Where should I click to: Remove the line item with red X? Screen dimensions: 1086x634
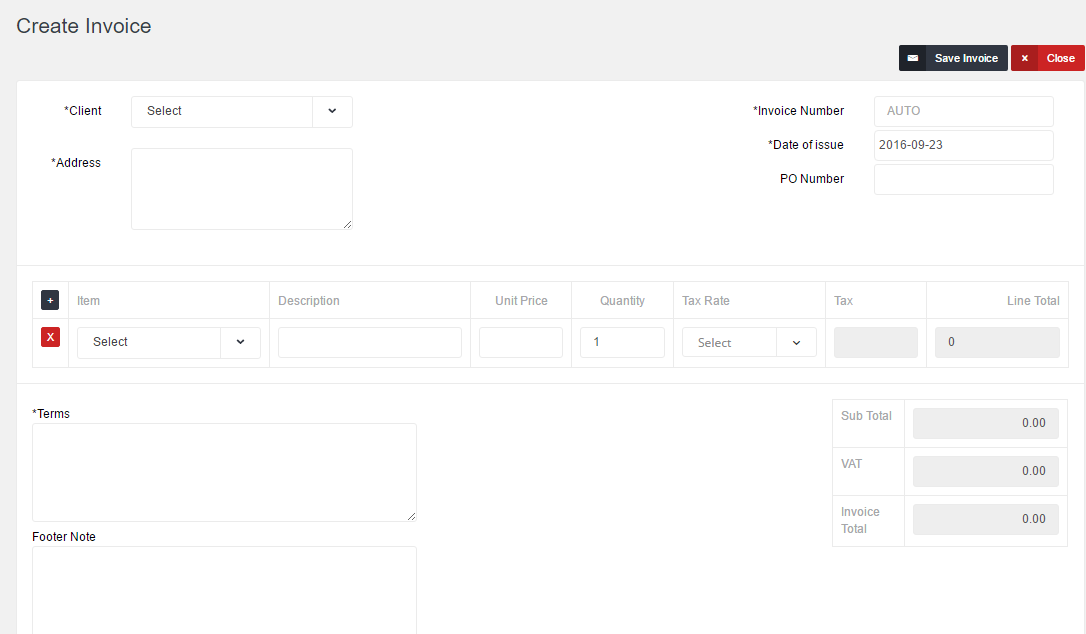point(50,337)
